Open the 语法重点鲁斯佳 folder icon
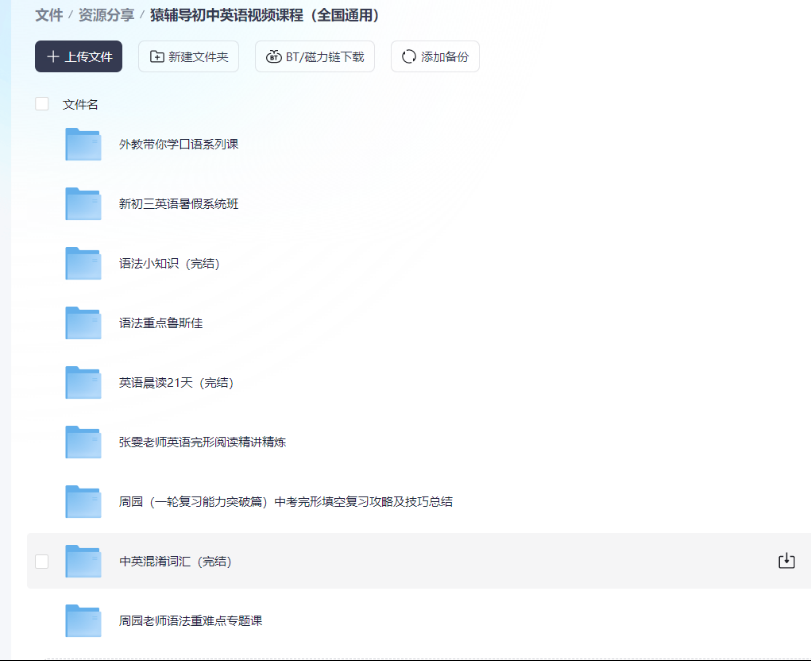The image size is (811, 661). [x=83, y=322]
